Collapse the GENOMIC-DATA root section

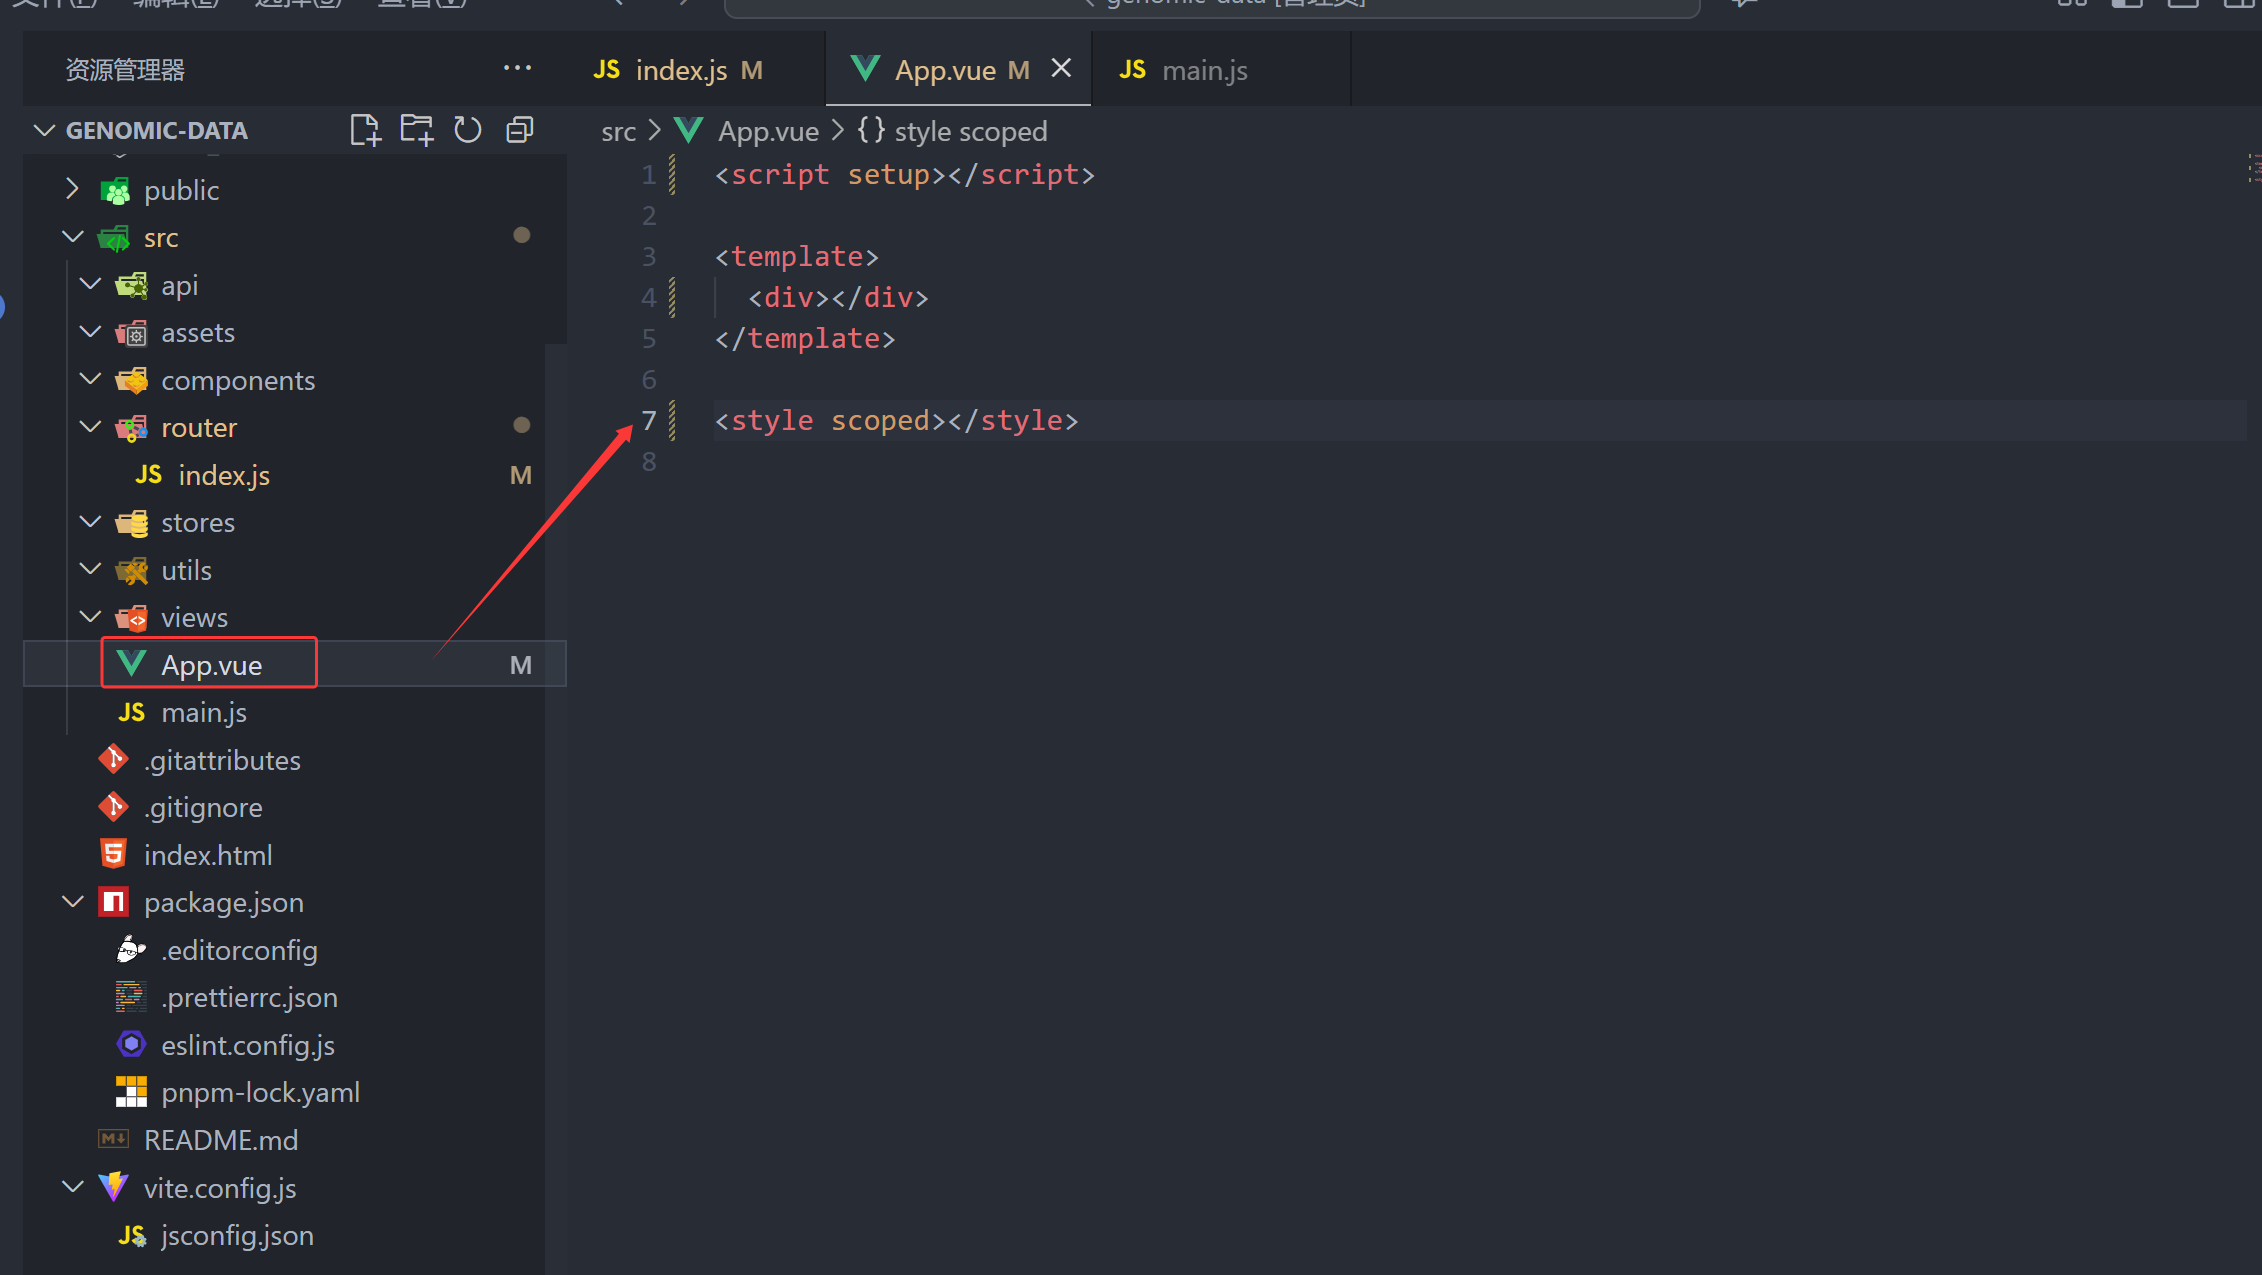point(44,130)
